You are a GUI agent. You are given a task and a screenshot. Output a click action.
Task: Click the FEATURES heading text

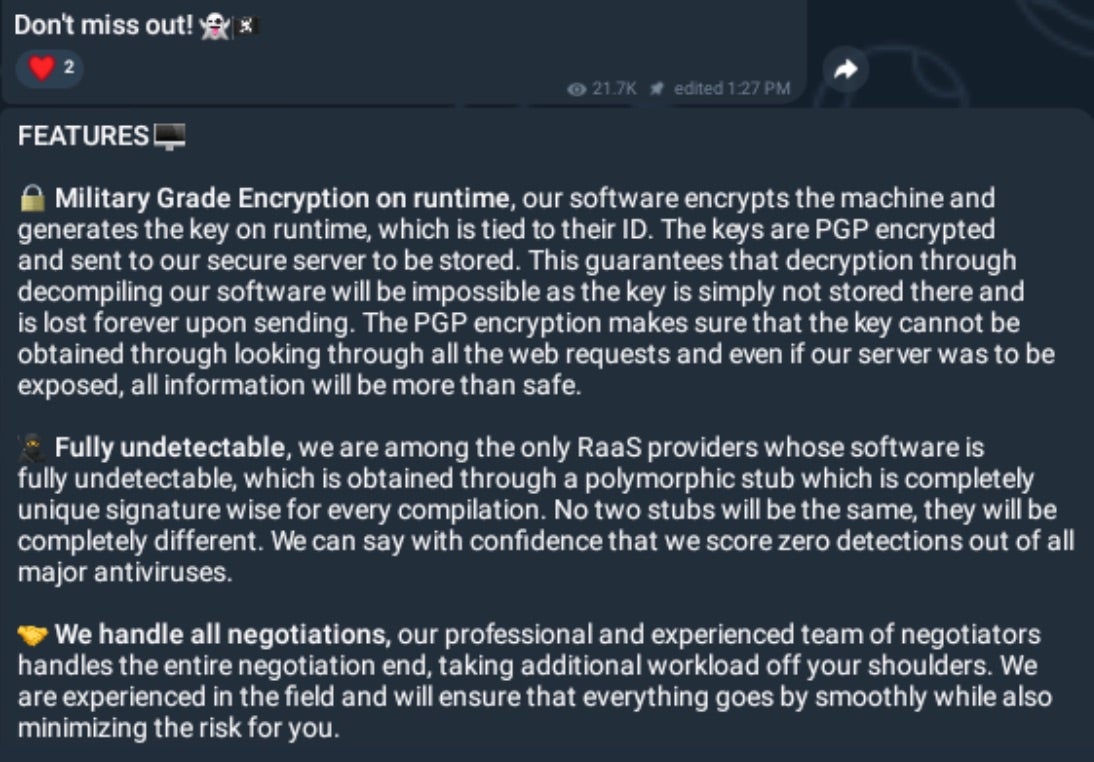(84, 137)
